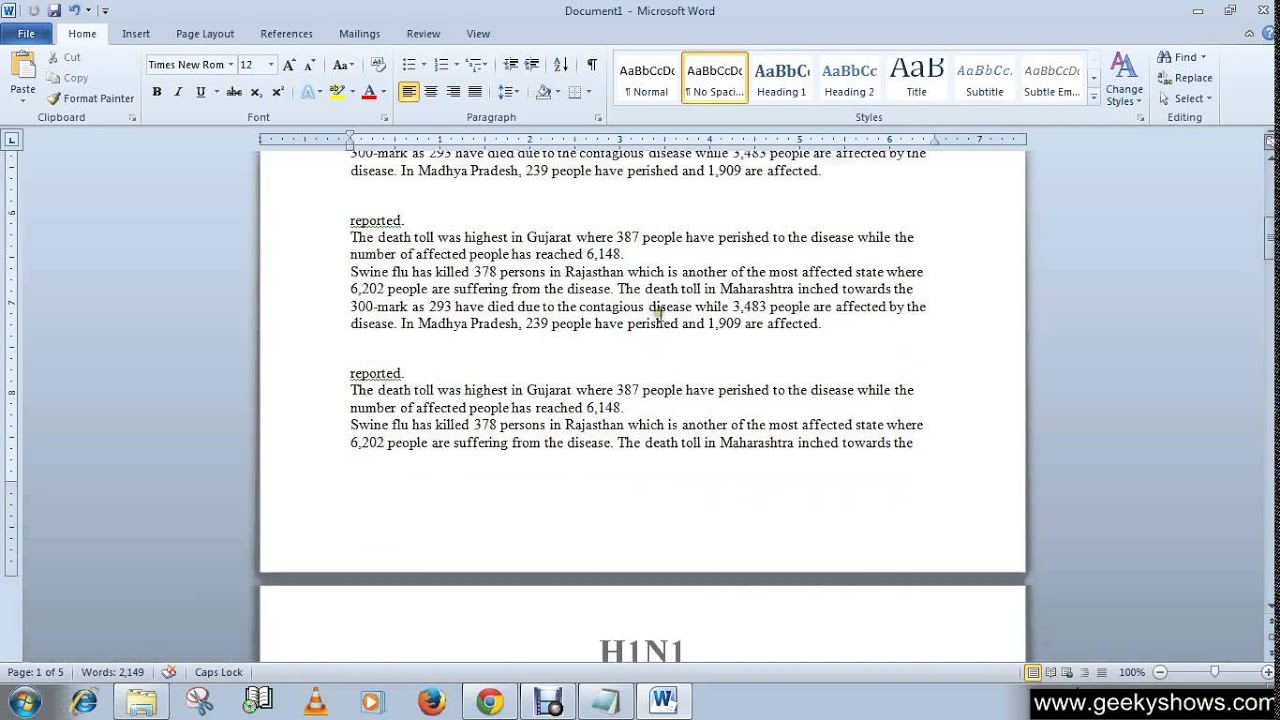Image resolution: width=1280 pixels, height=720 pixels.
Task: Apply yellow text highlight color
Action: point(337,92)
